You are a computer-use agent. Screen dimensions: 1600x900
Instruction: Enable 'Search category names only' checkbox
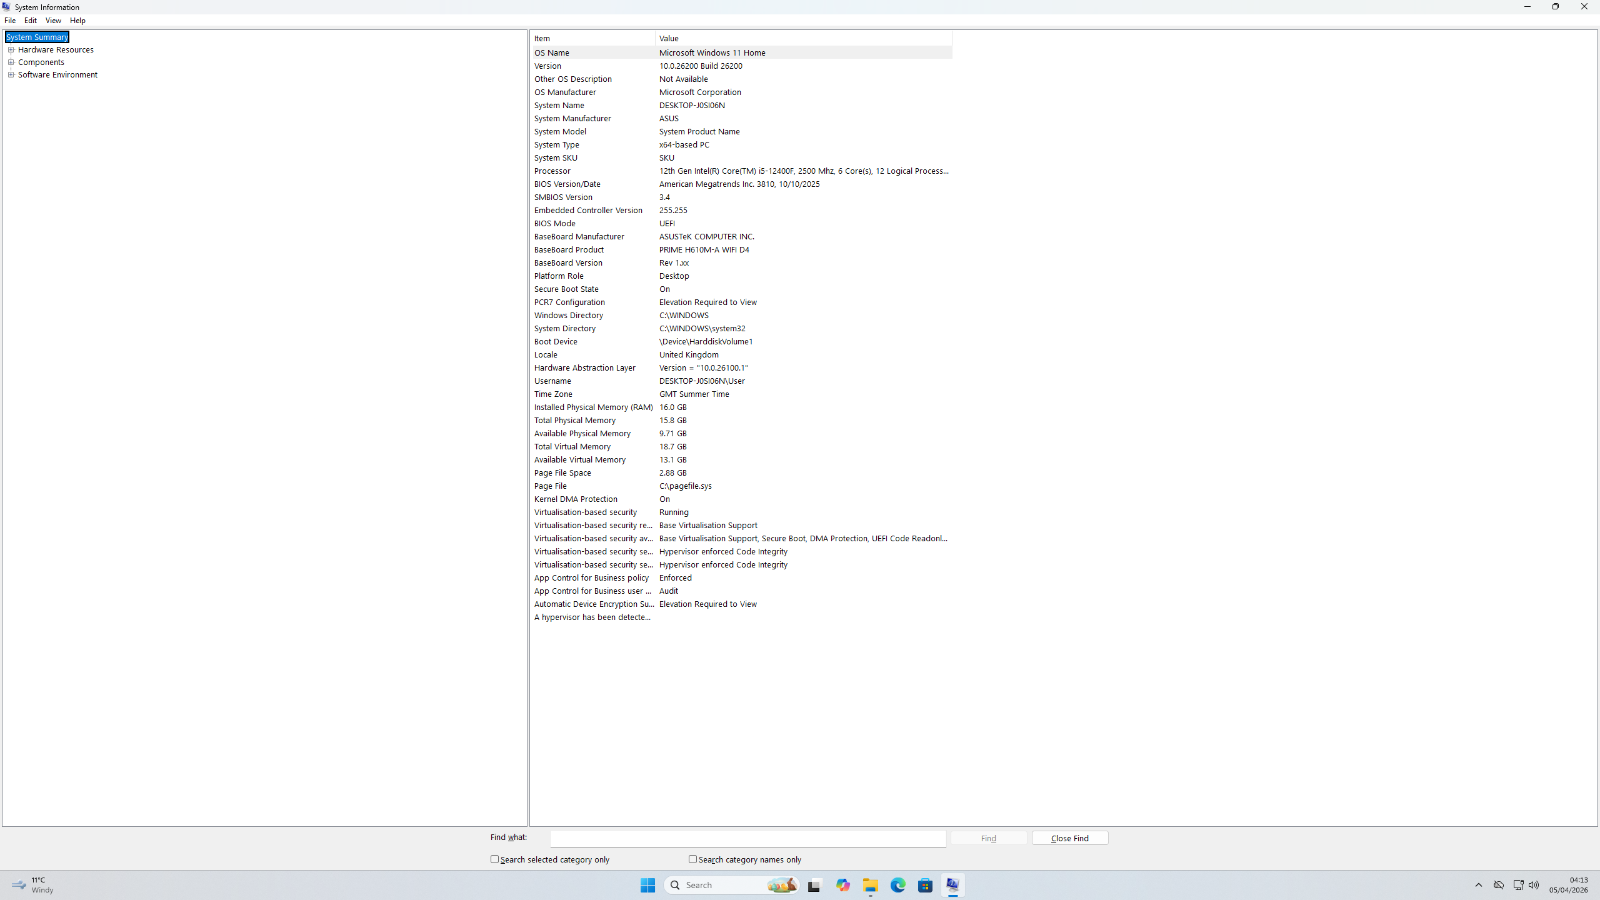coord(692,859)
